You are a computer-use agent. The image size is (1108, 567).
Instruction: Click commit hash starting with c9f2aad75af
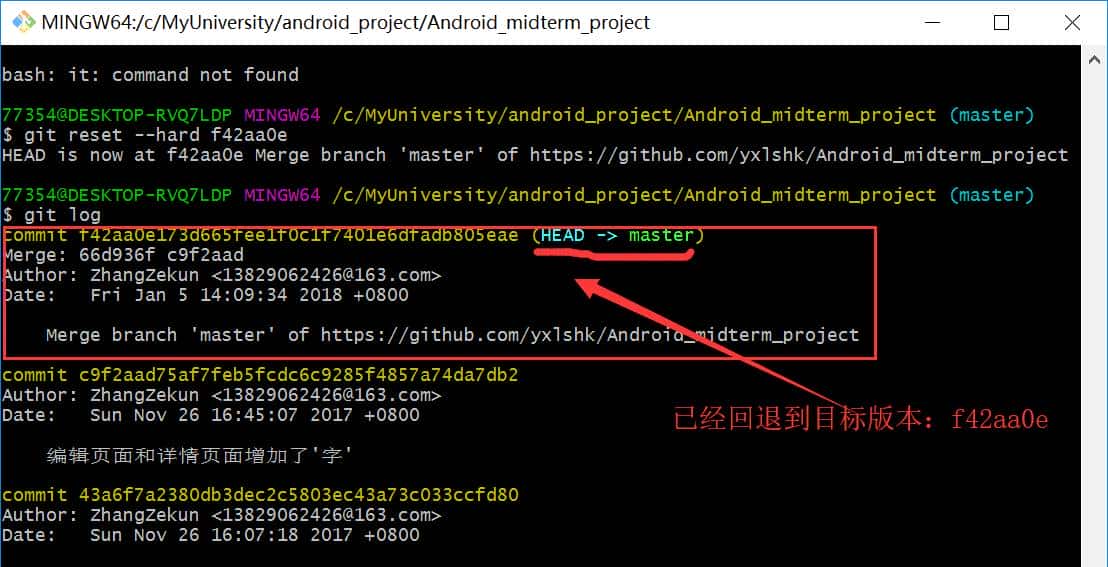(x=298, y=375)
